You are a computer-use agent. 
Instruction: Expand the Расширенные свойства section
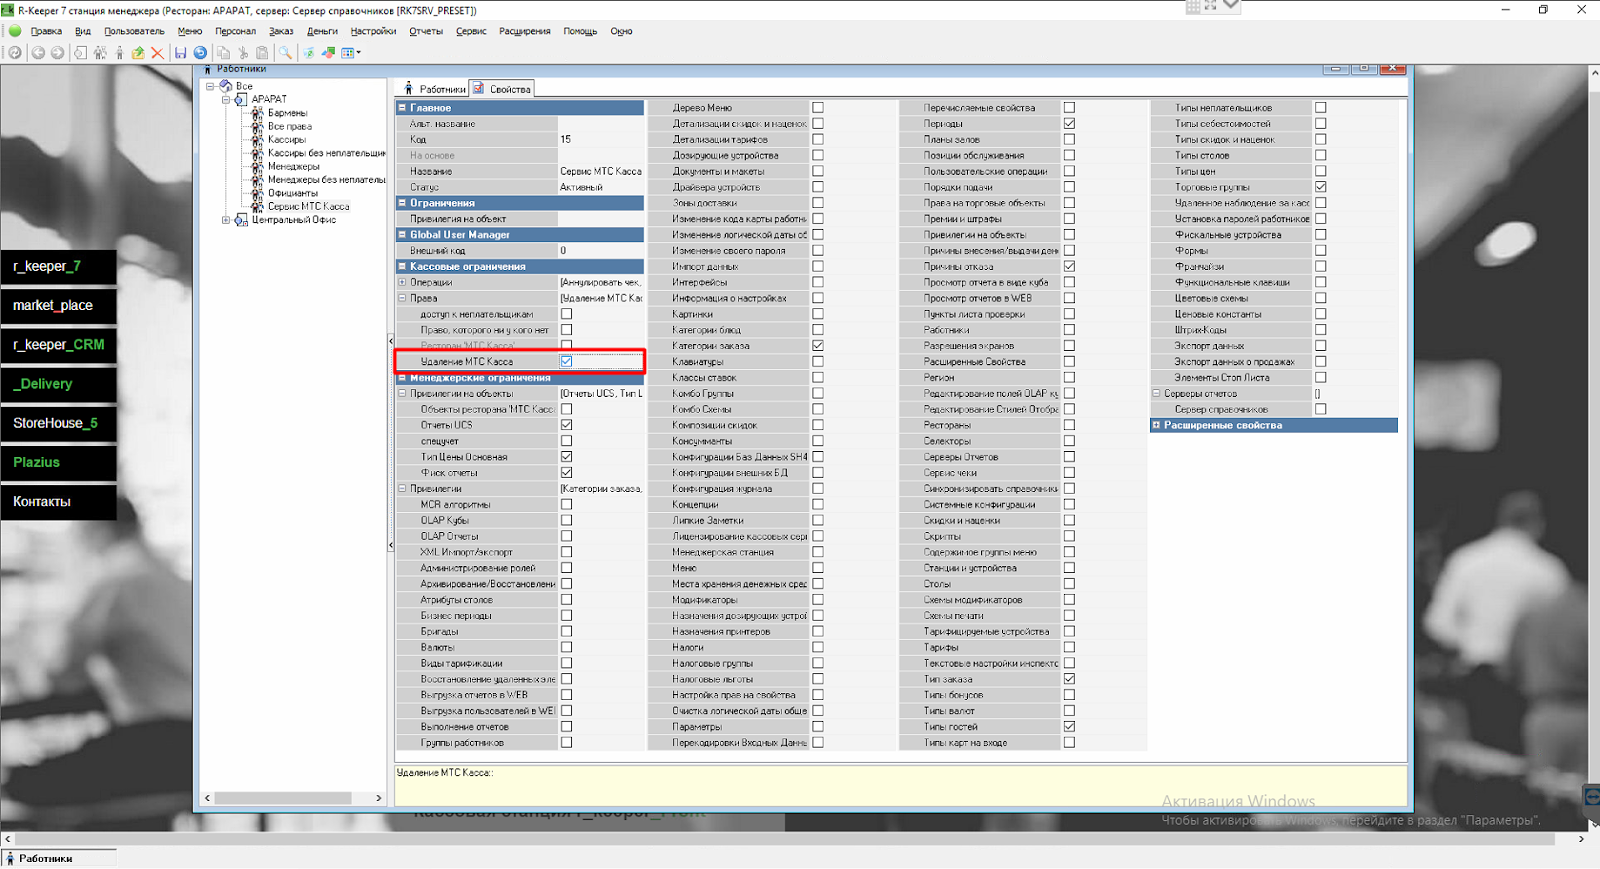1156,425
